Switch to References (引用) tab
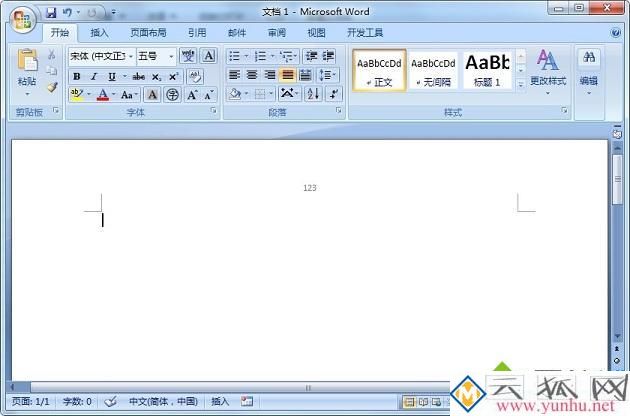 coord(197,33)
